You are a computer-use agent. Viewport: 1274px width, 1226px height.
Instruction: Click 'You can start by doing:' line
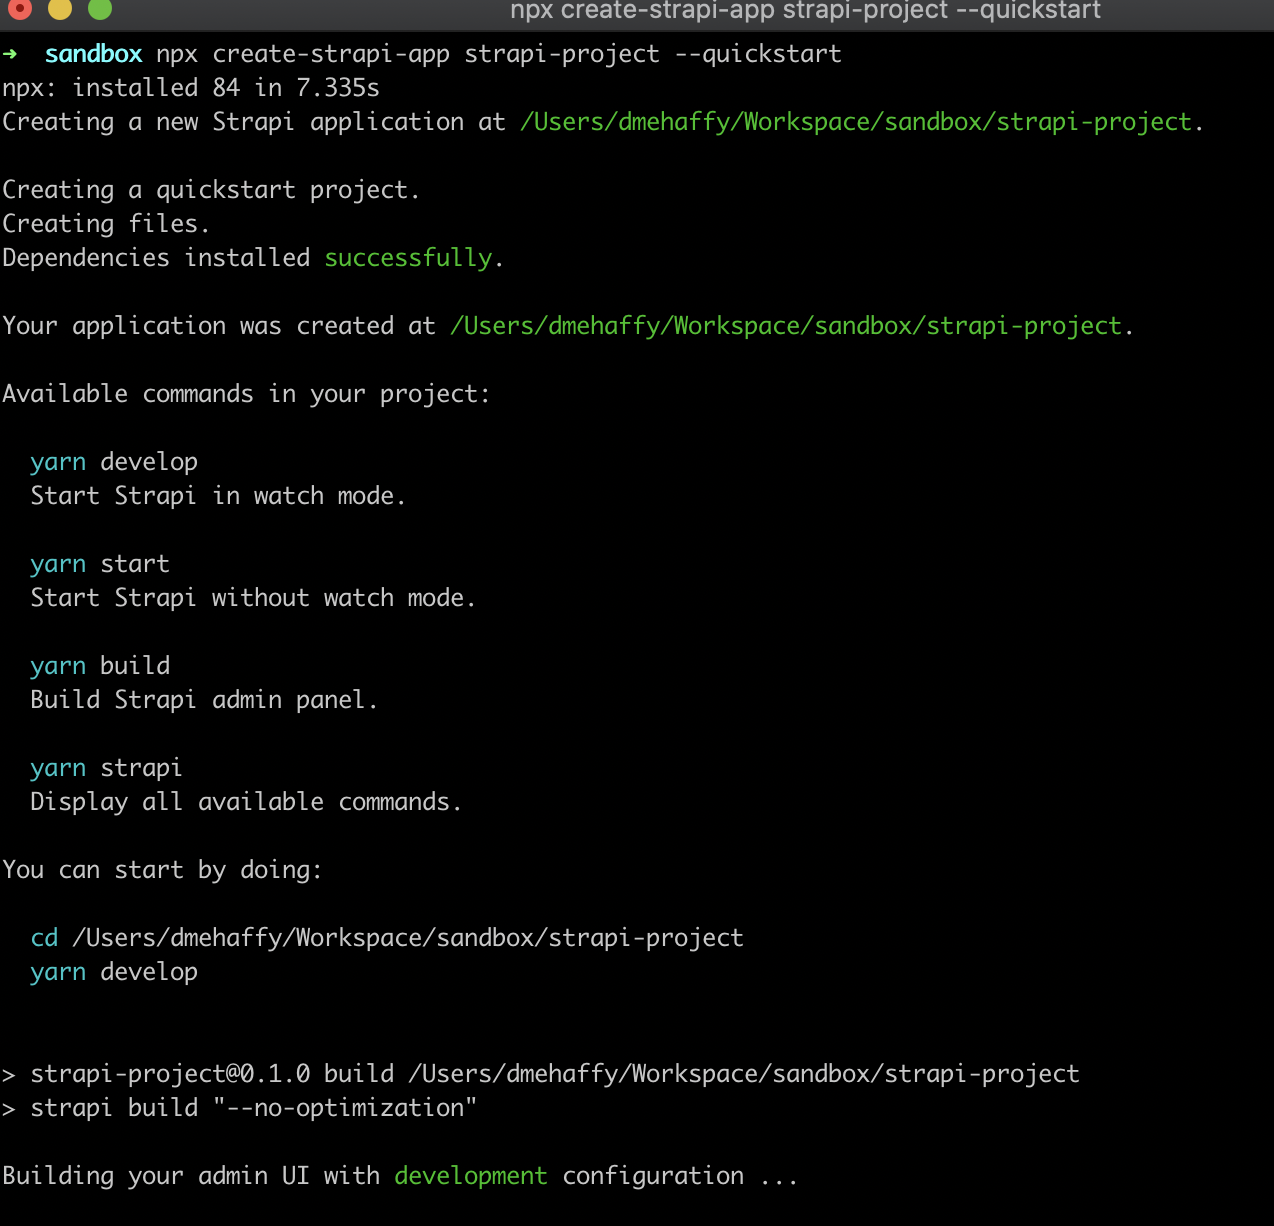pyautogui.click(x=162, y=870)
